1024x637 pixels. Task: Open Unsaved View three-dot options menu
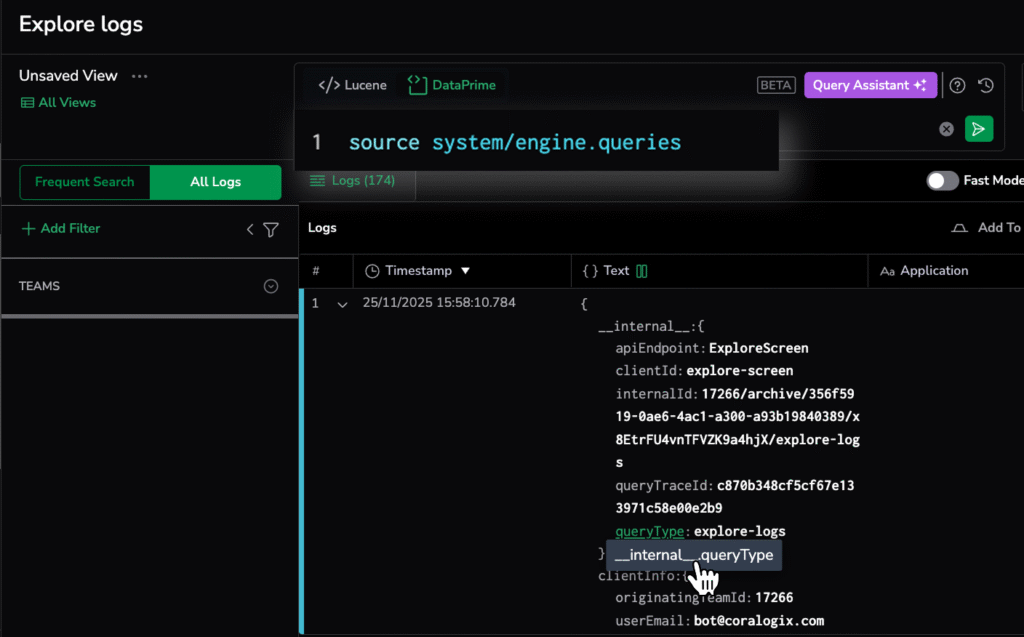pyautogui.click(x=140, y=76)
